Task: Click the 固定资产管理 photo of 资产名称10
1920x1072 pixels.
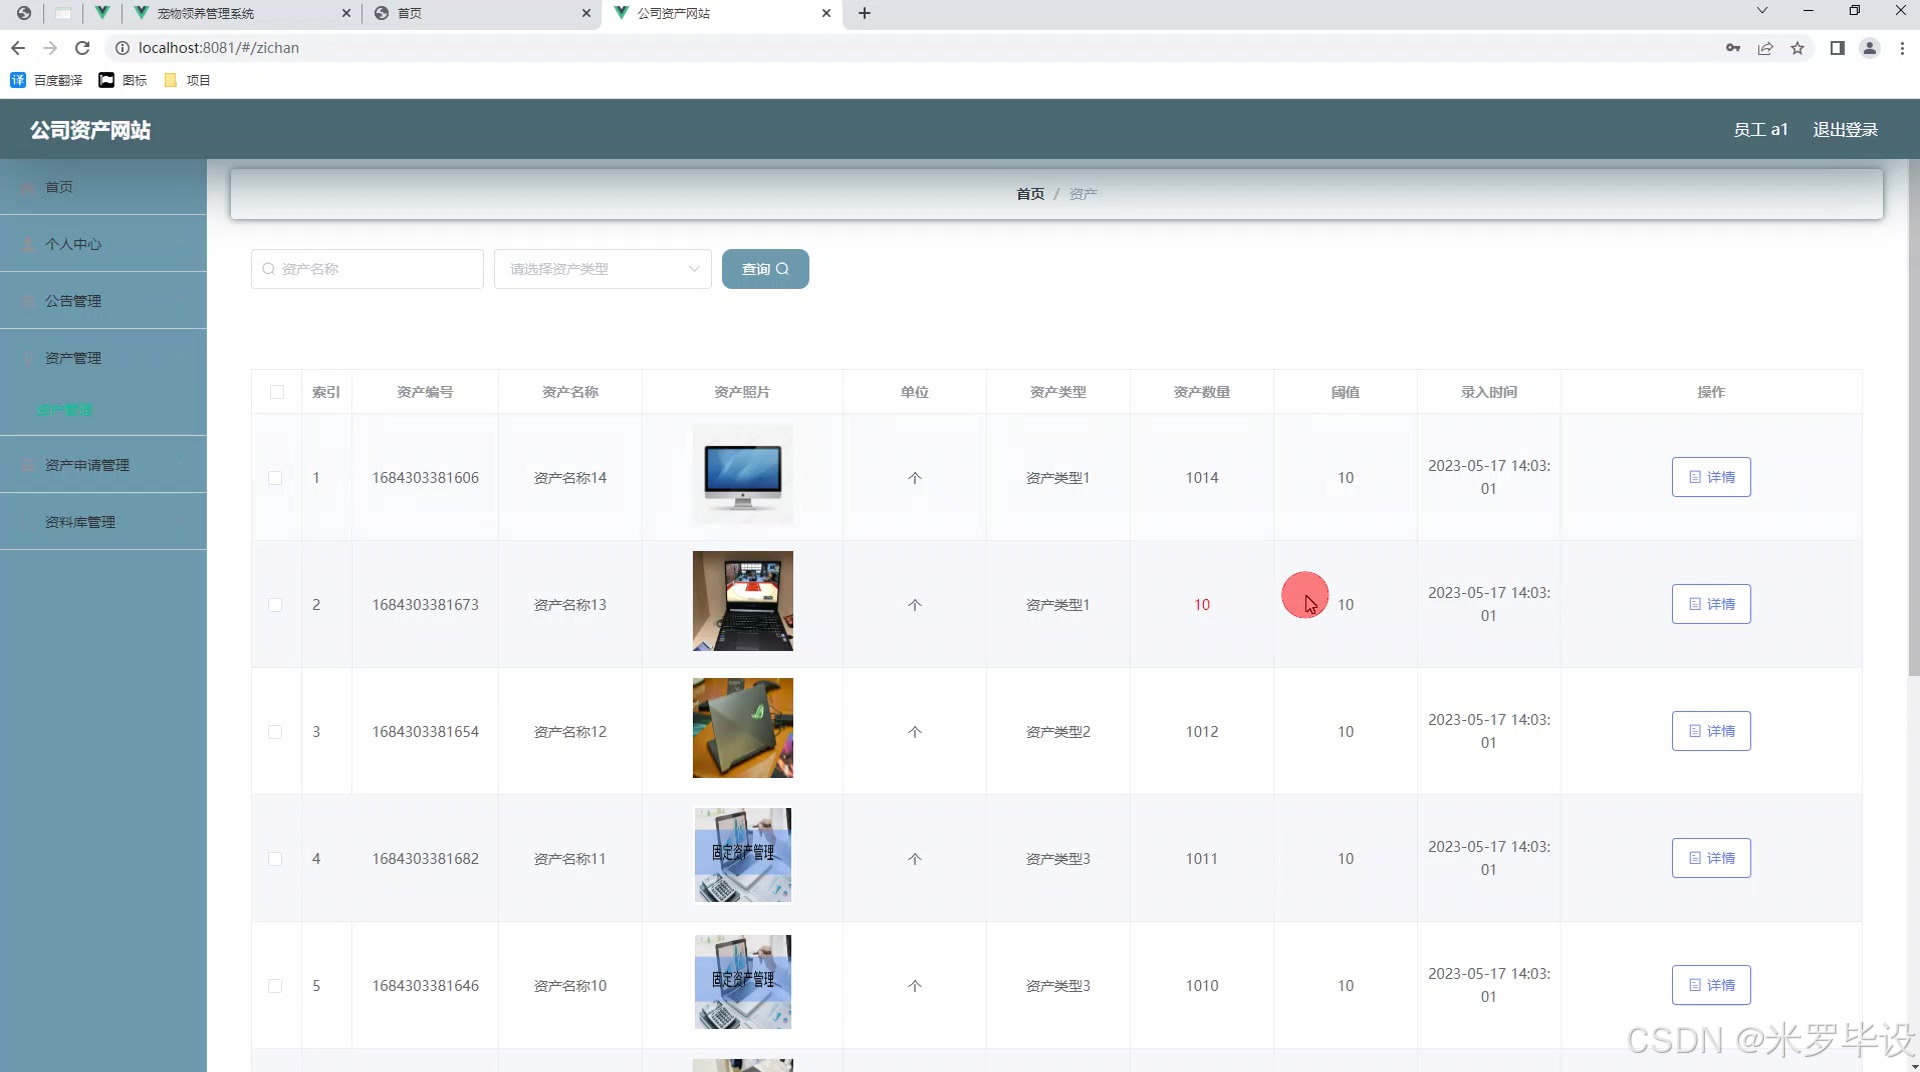Action: [743, 982]
